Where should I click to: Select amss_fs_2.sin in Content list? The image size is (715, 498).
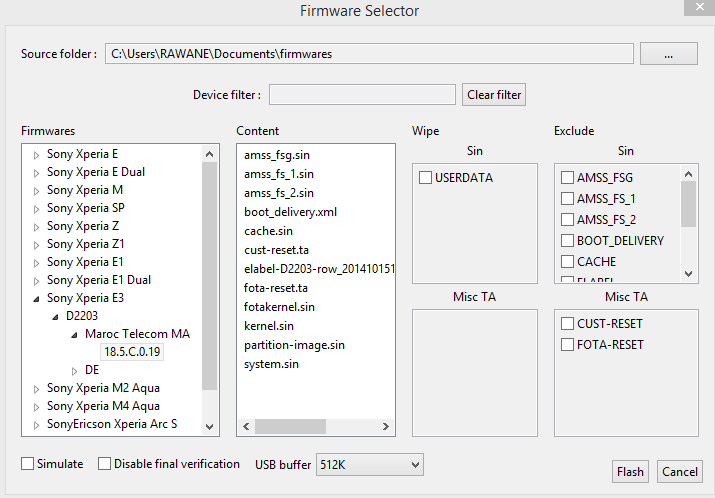[279, 193]
